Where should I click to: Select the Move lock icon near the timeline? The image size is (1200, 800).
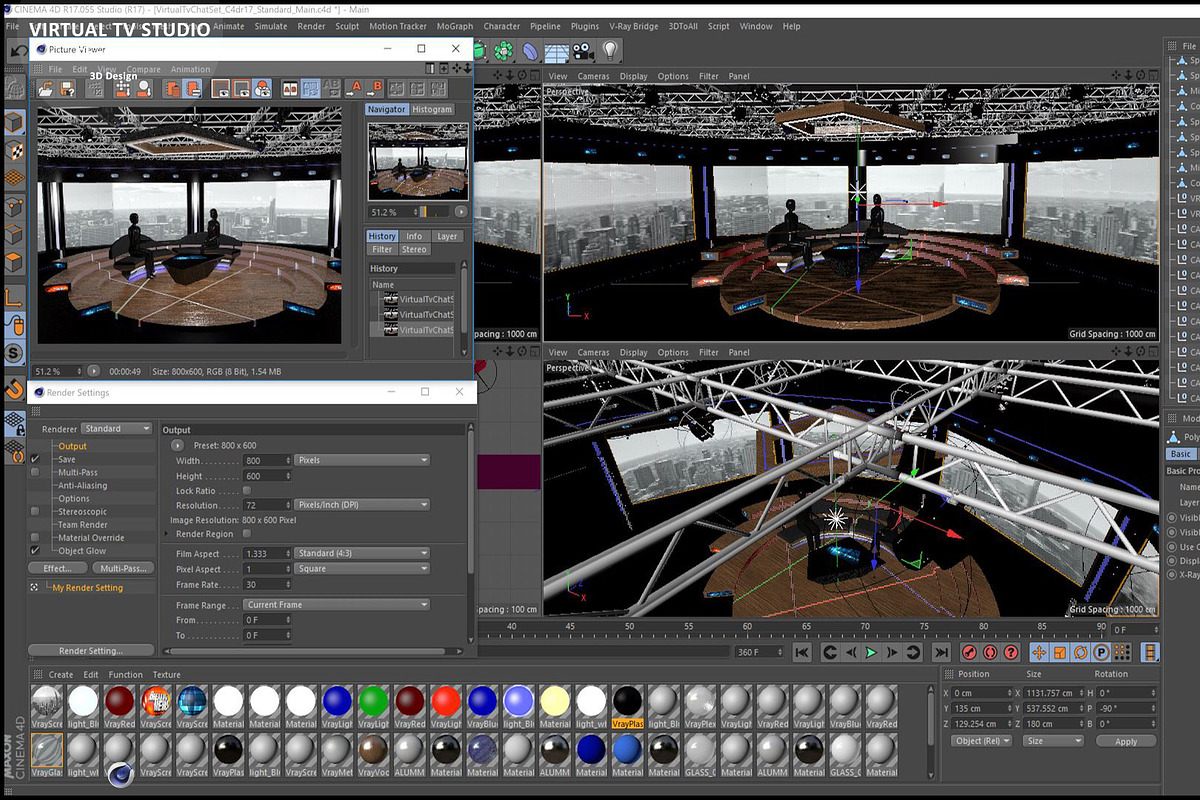coord(1040,652)
